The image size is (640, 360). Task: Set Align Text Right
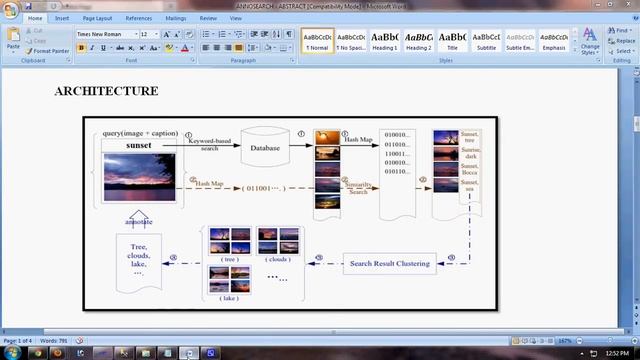point(228,48)
